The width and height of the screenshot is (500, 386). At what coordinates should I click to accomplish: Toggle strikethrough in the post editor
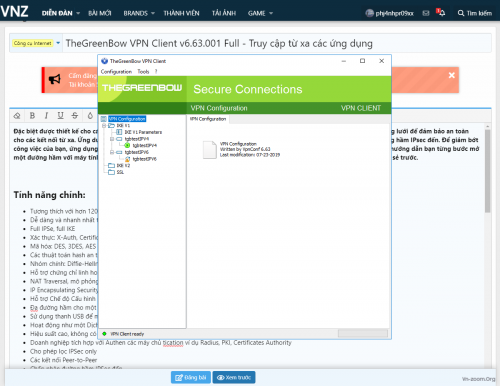[x=75, y=116]
